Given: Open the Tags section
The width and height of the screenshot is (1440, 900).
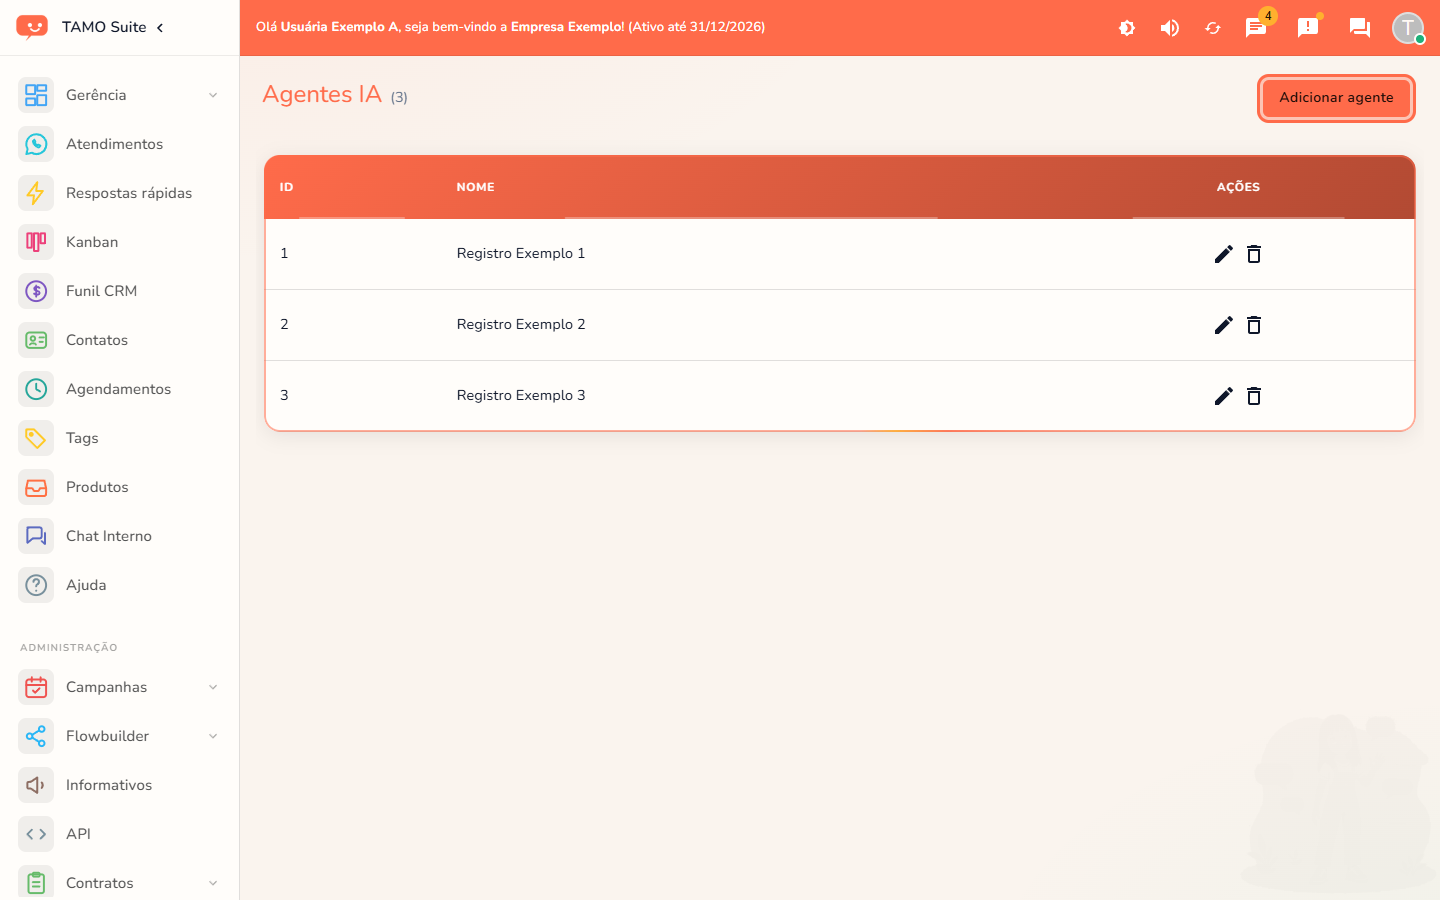Looking at the screenshot, I should tap(119, 438).
